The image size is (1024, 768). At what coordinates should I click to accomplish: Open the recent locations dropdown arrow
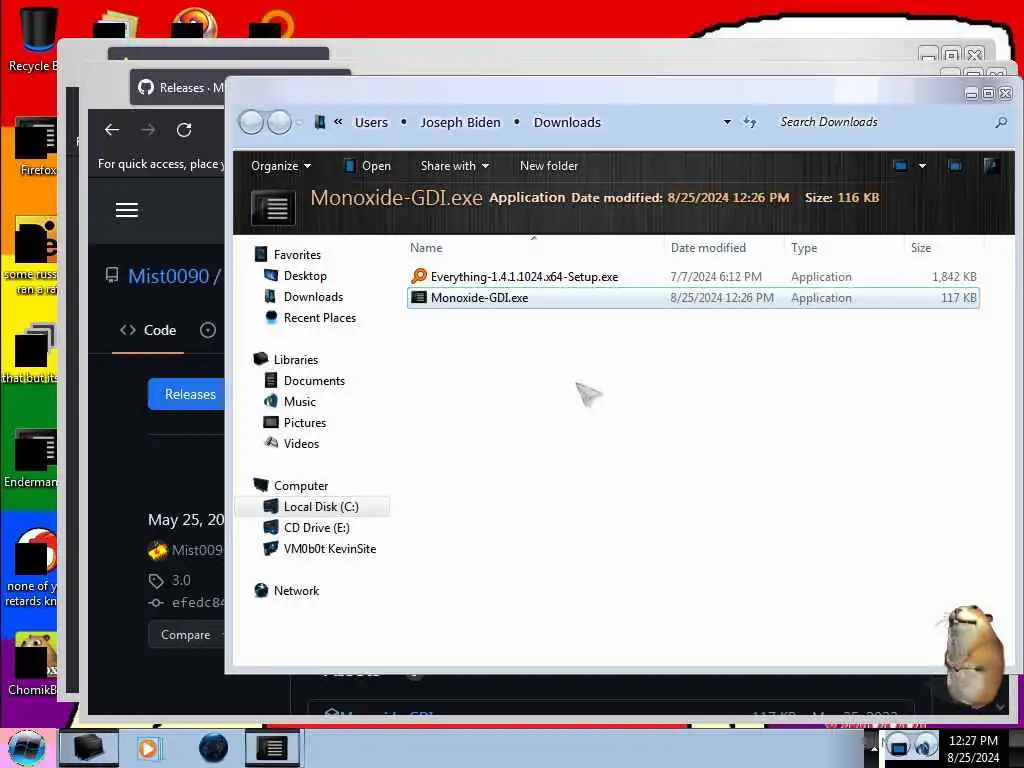(x=299, y=123)
